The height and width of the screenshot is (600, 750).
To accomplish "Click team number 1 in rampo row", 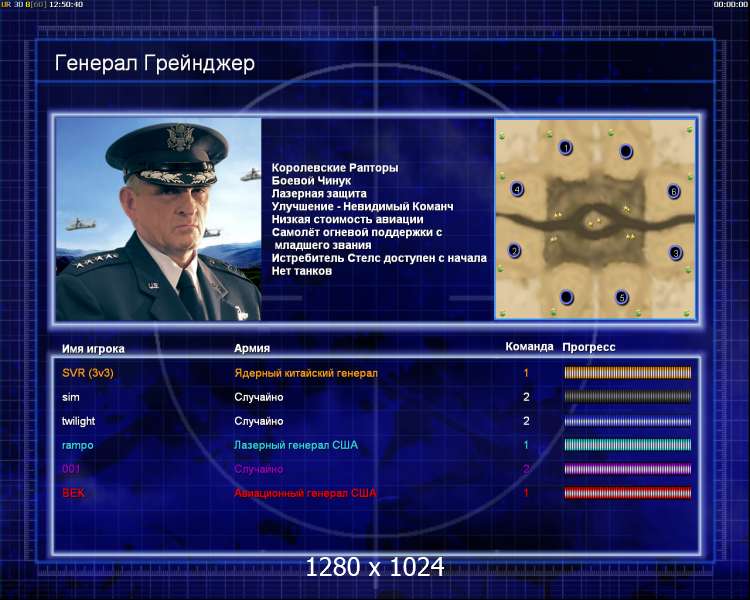I will [526, 445].
